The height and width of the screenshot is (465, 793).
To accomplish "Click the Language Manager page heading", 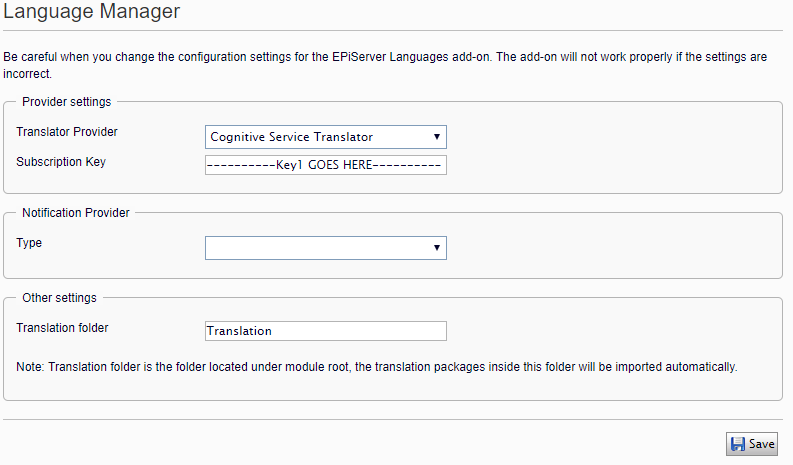I will click(x=92, y=11).
